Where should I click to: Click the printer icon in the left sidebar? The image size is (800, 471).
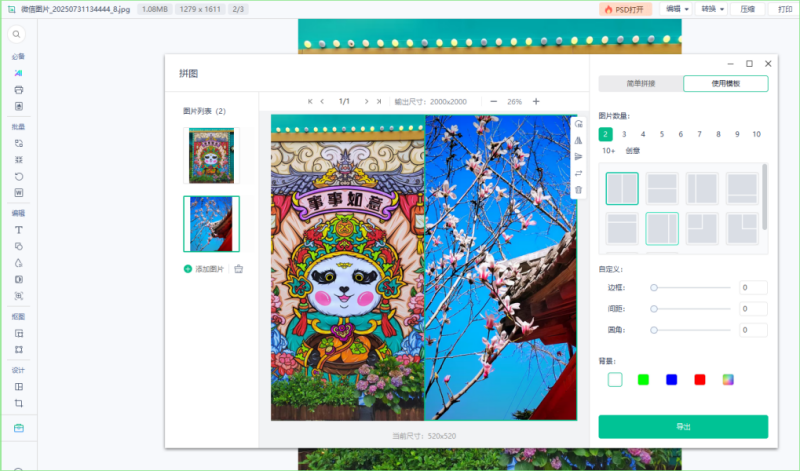(x=18, y=90)
